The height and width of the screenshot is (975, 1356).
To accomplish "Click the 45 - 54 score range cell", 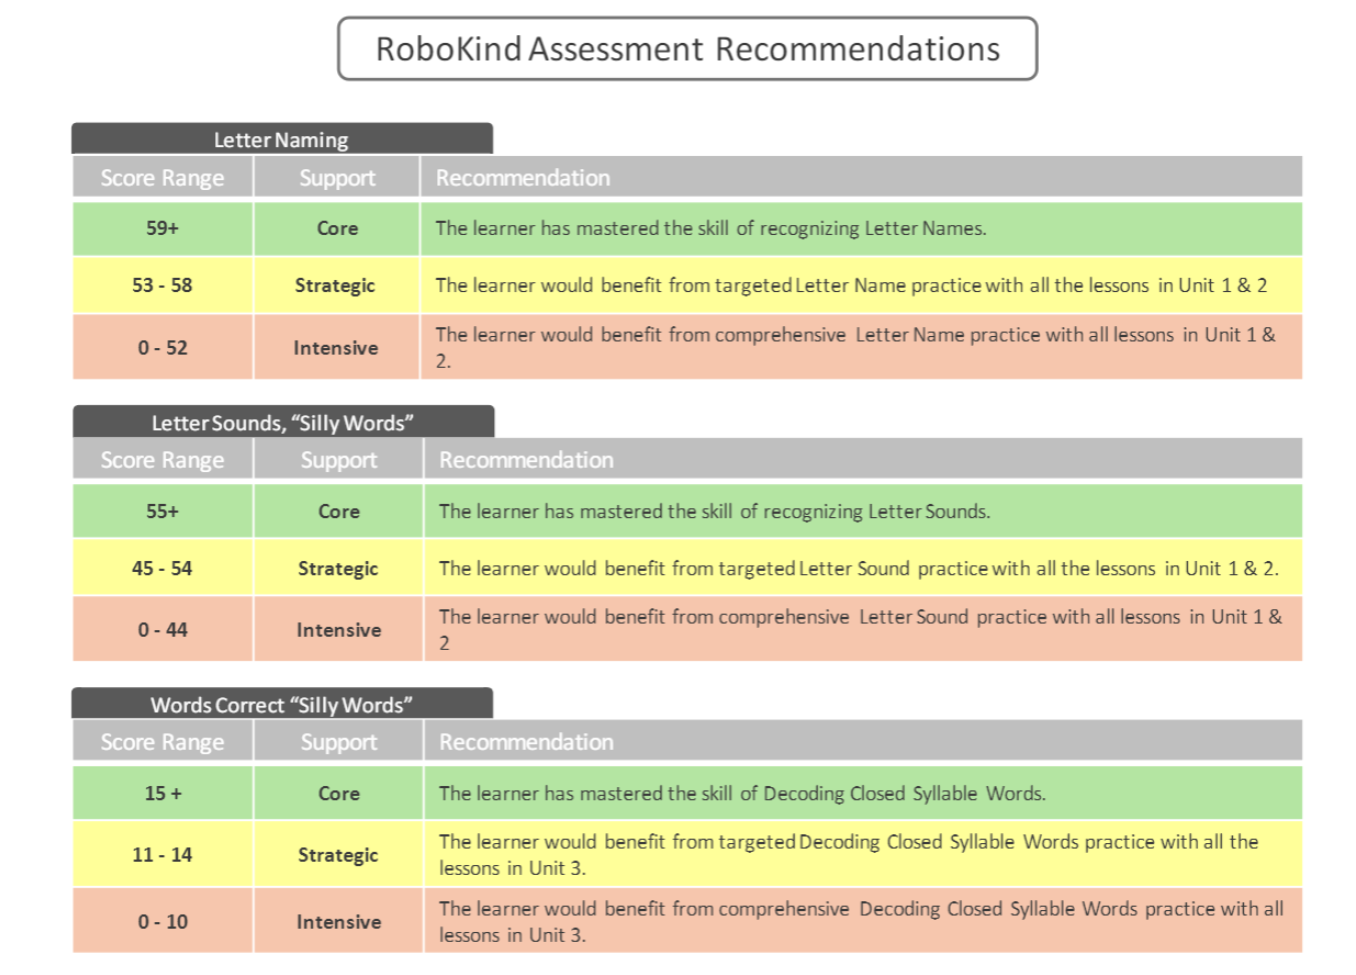I will pos(162,568).
